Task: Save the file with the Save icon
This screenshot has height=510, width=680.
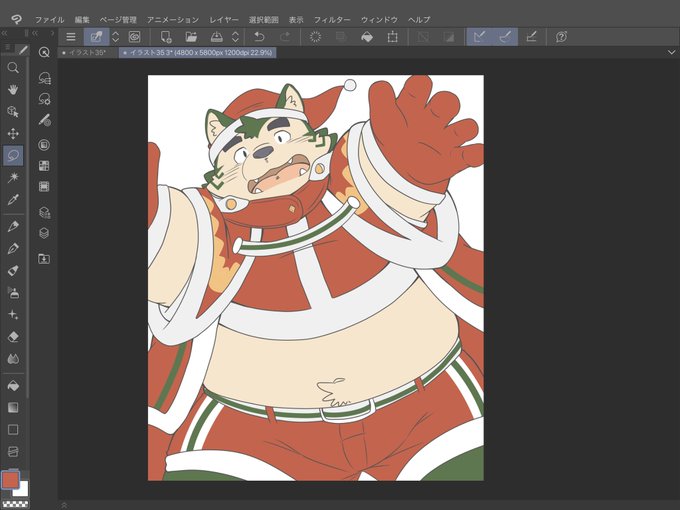Action: (216, 37)
